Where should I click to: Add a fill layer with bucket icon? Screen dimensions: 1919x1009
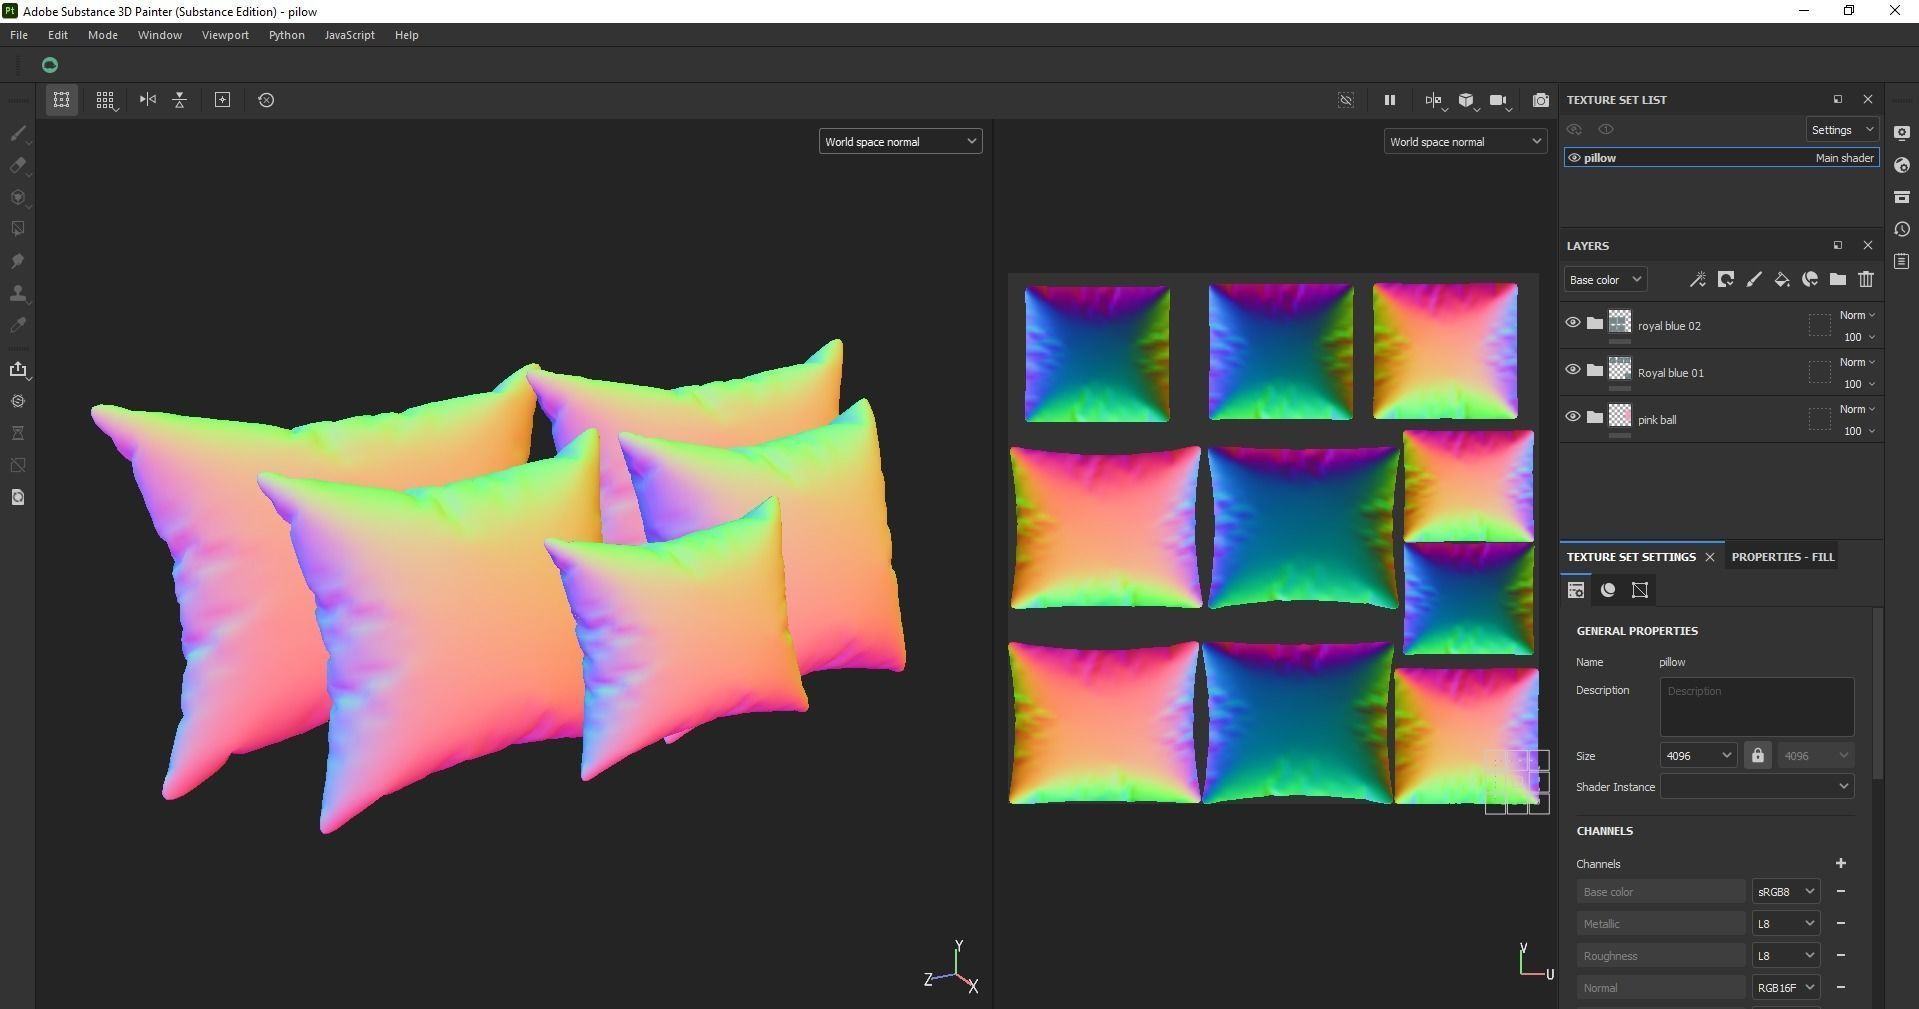pyautogui.click(x=1781, y=280)
